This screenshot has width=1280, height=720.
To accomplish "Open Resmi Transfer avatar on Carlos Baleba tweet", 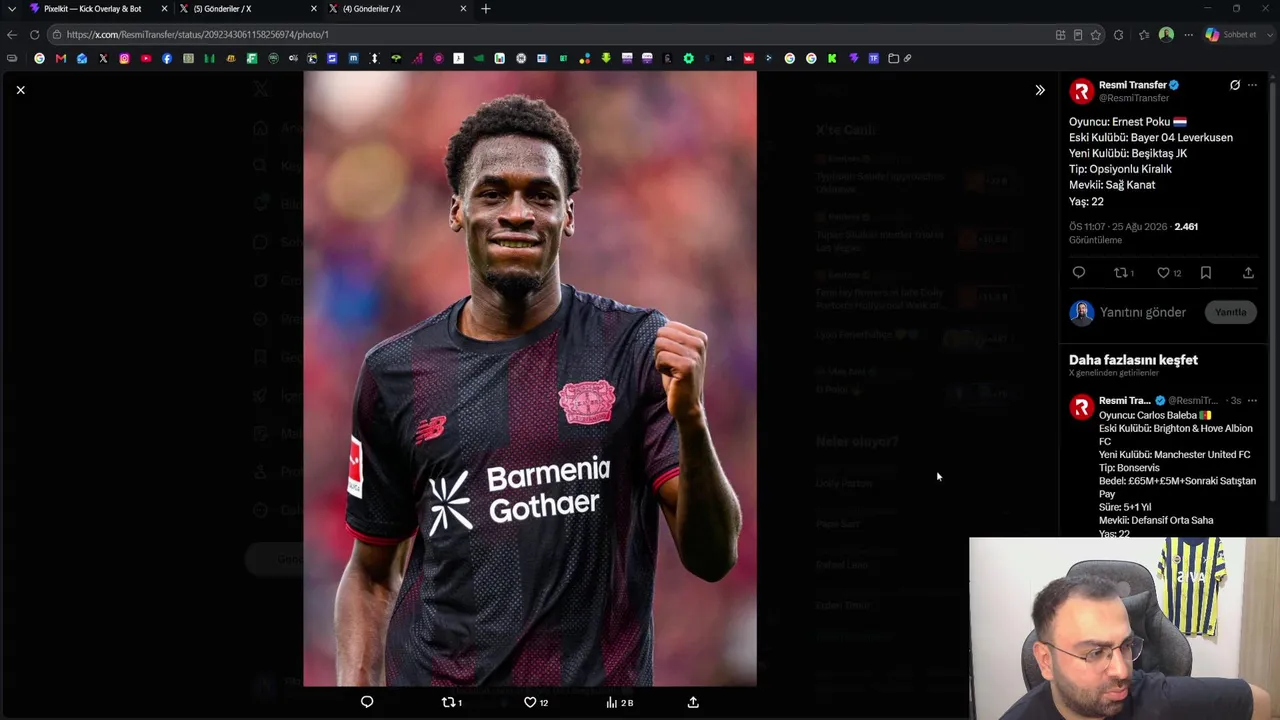I will [1081, 407].
